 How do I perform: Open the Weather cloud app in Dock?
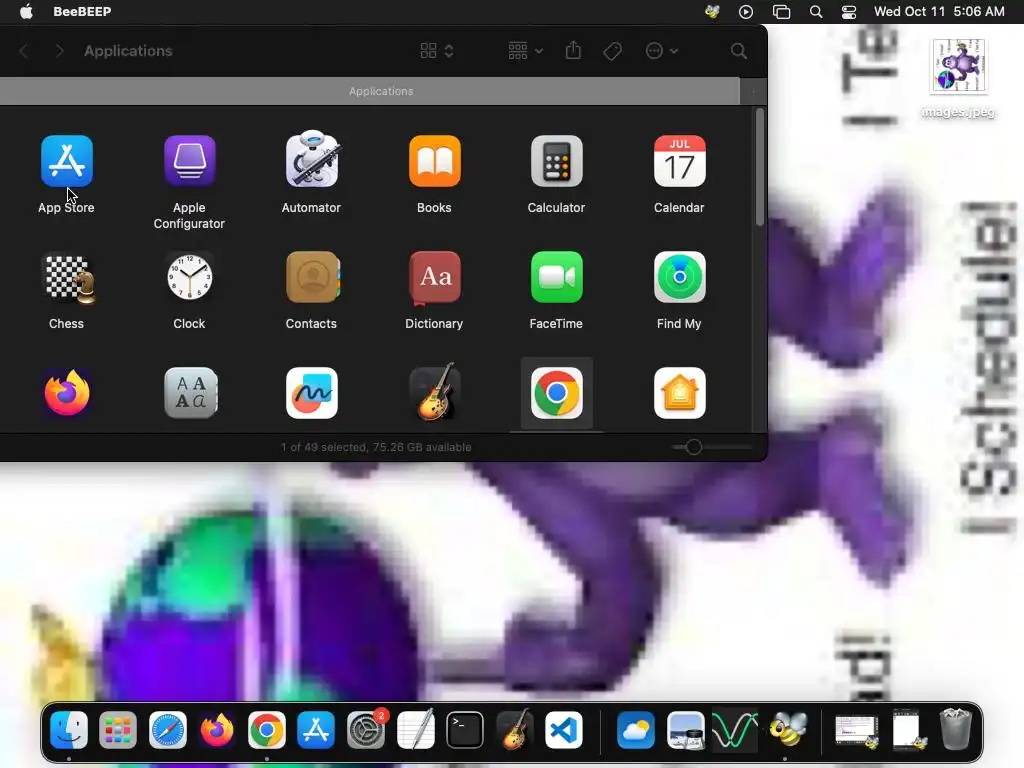pyautogui.click(x=635, y=729)
